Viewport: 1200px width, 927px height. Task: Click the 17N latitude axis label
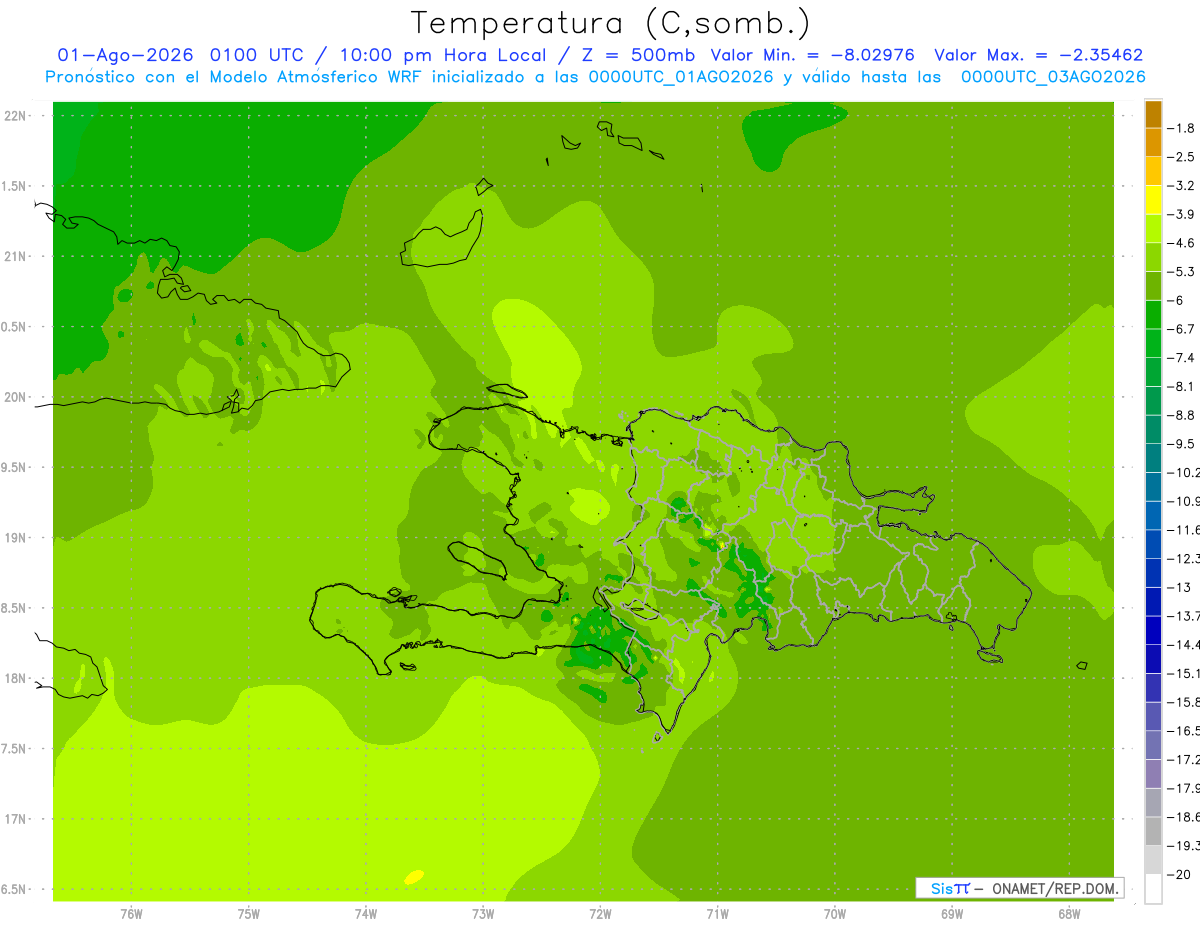pos(15,819)
